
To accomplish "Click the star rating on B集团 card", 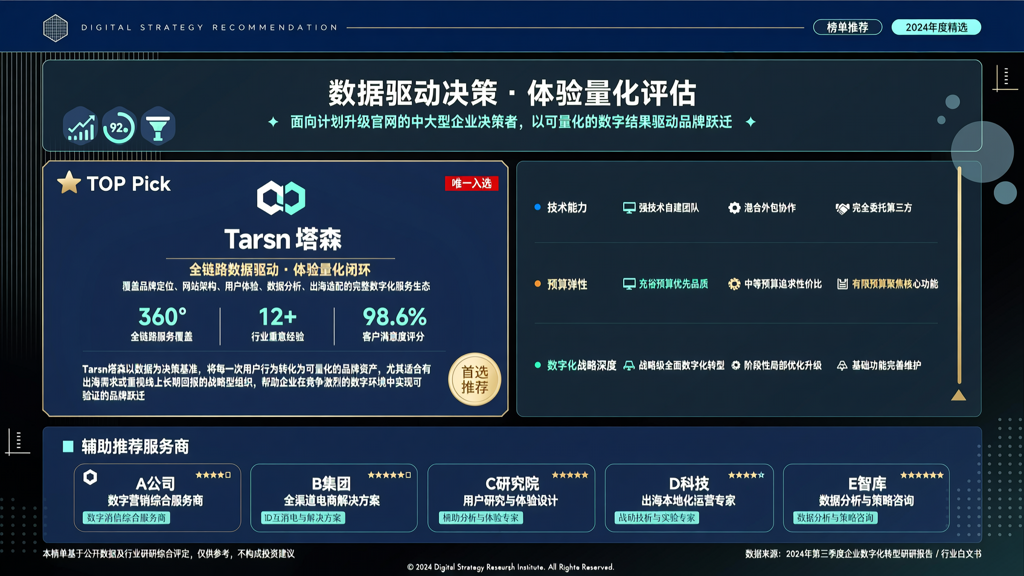I will coord(389,475).
